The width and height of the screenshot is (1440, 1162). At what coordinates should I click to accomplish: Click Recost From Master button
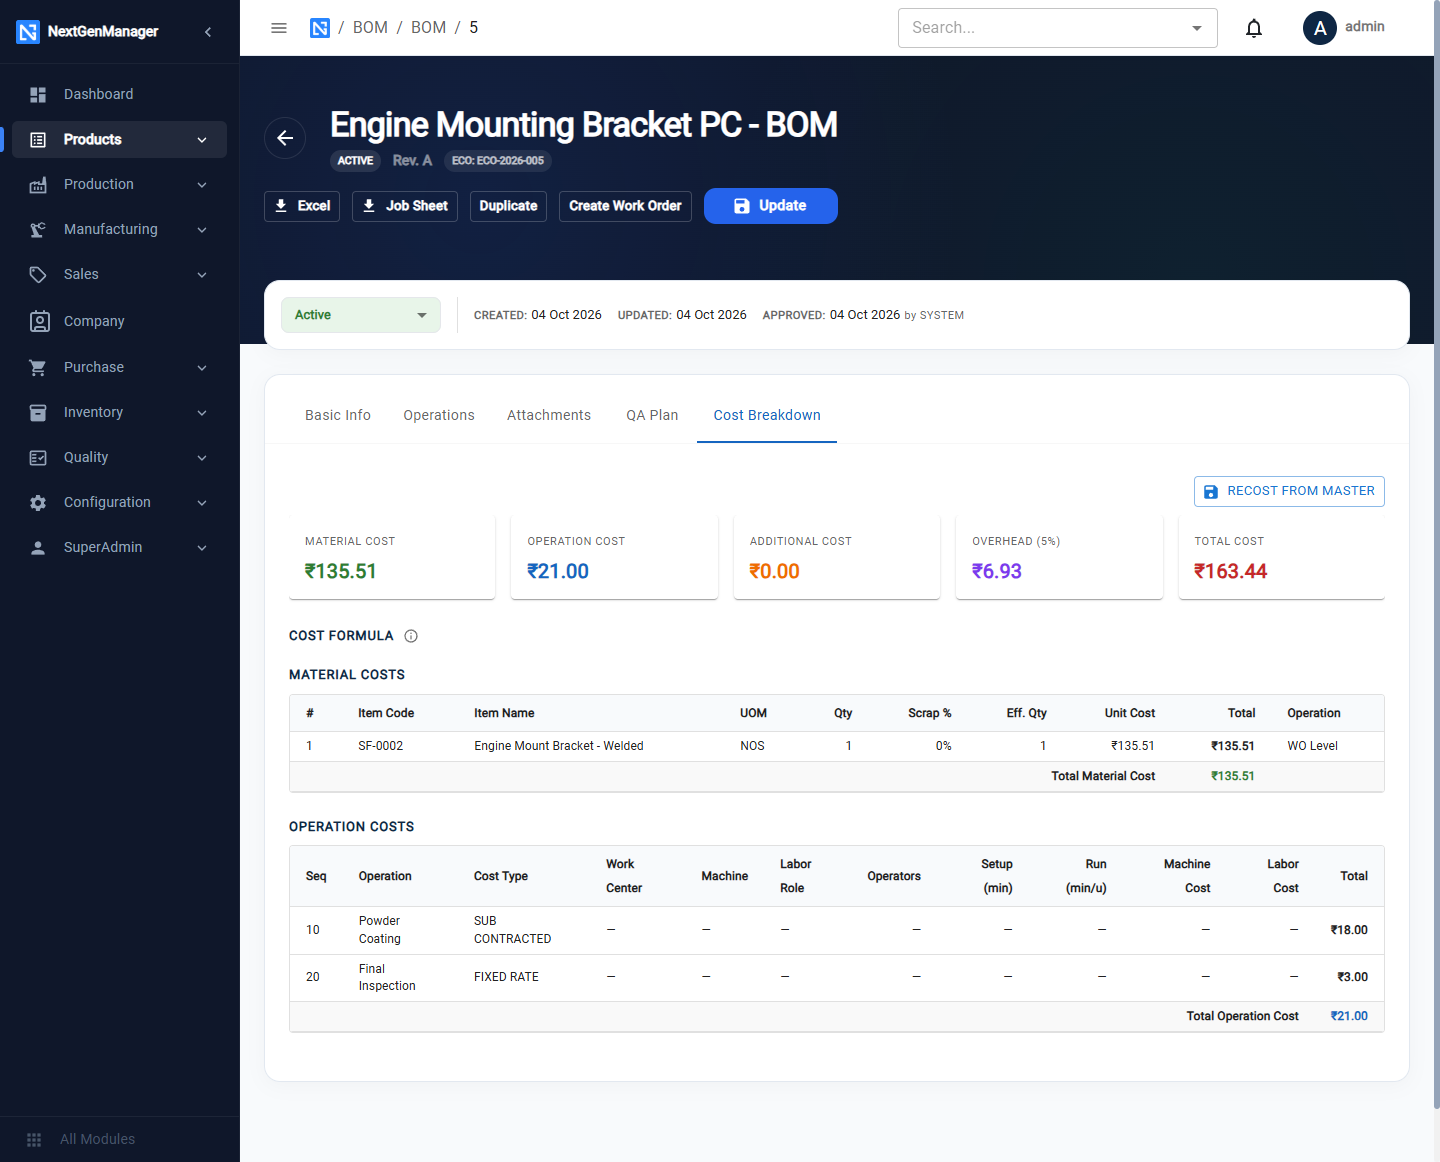[1289, 491]
